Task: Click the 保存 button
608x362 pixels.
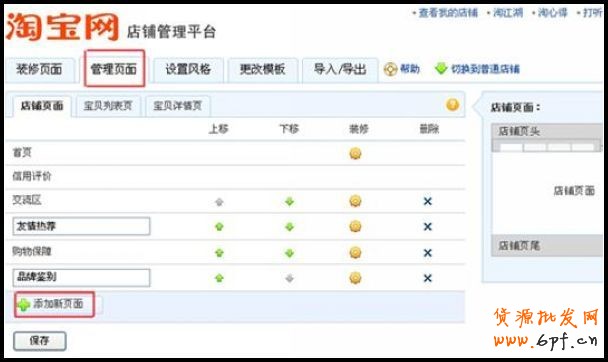Action: 40,341
